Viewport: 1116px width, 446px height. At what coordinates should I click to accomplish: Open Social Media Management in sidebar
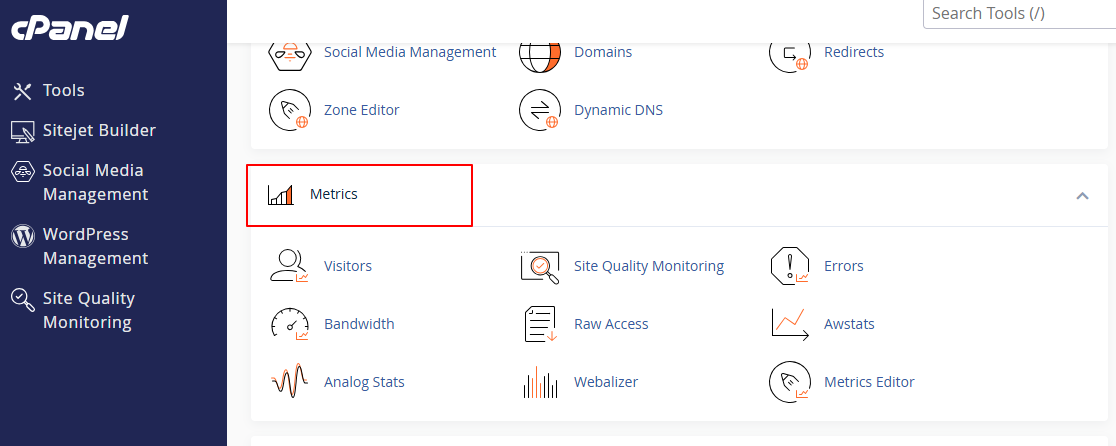click(95, 183)
